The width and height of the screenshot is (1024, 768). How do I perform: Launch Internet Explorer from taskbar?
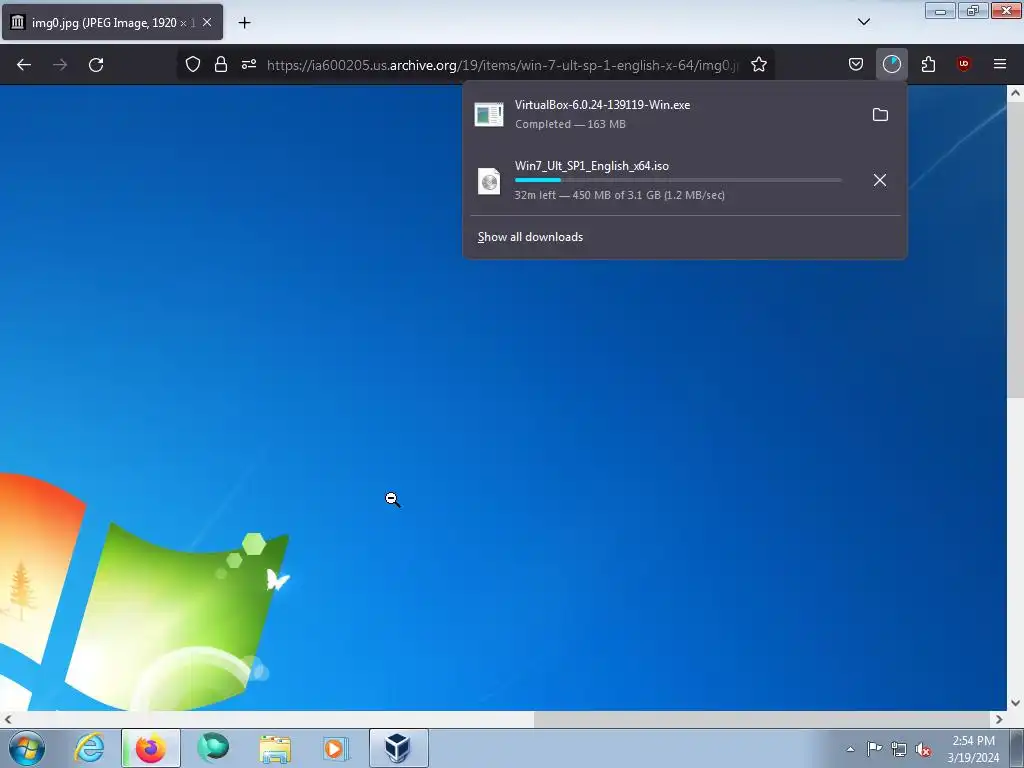89,748
